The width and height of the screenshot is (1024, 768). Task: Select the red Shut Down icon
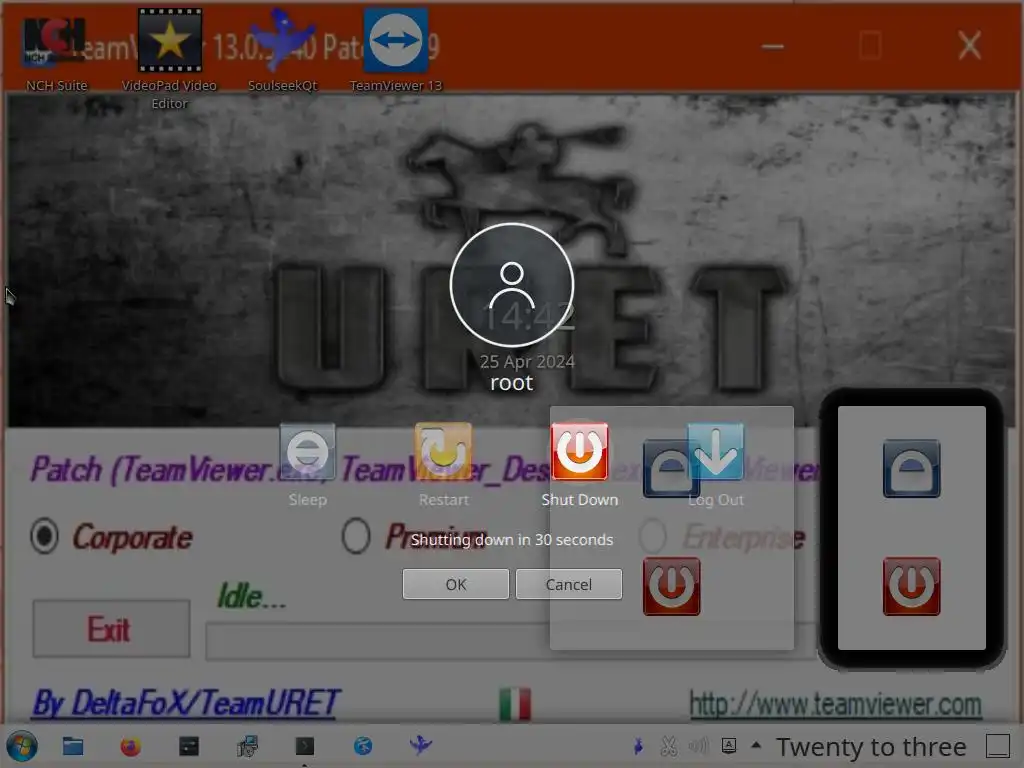pyautogui.click(x=579, y=452)
